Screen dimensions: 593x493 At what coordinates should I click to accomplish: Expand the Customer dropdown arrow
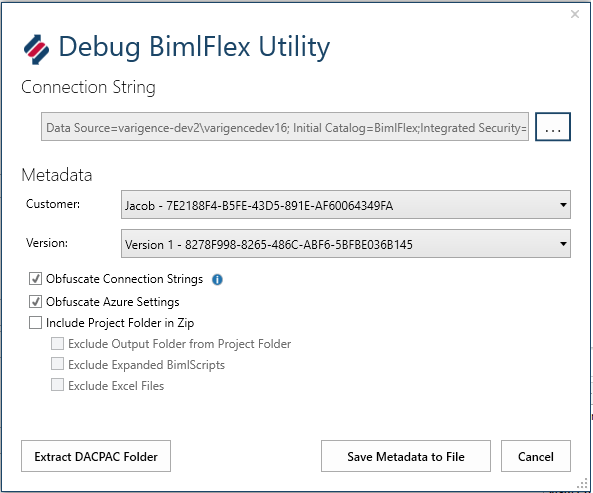pos(563,205)
